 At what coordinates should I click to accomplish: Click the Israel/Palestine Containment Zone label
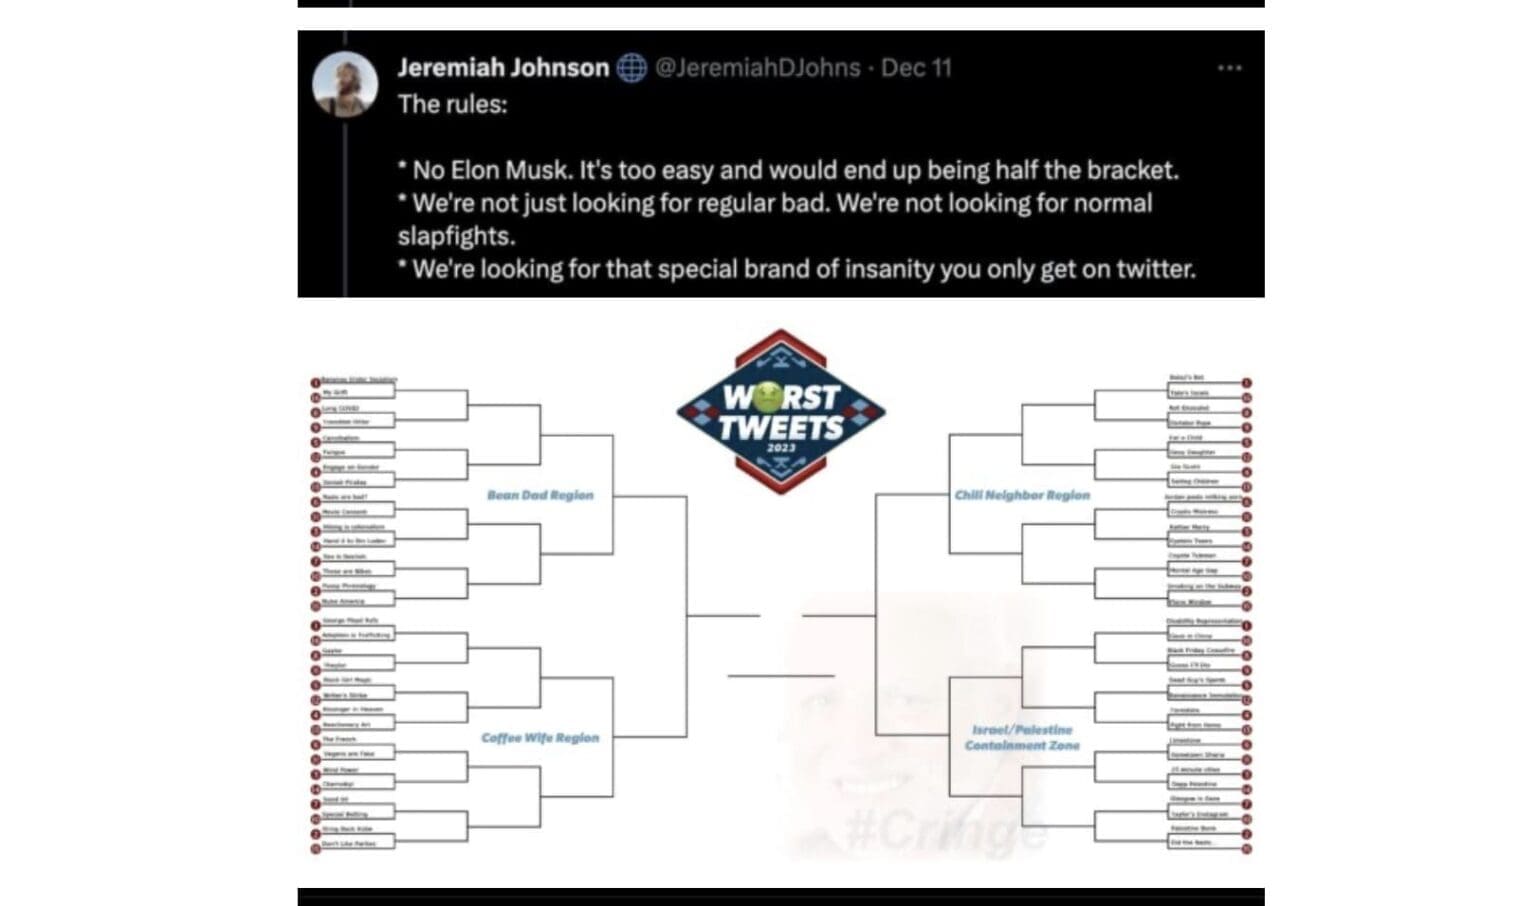(x=1022, y=738)
